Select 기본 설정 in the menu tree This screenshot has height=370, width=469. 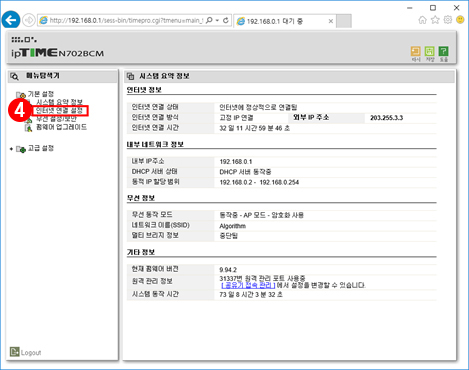(40, 94)
